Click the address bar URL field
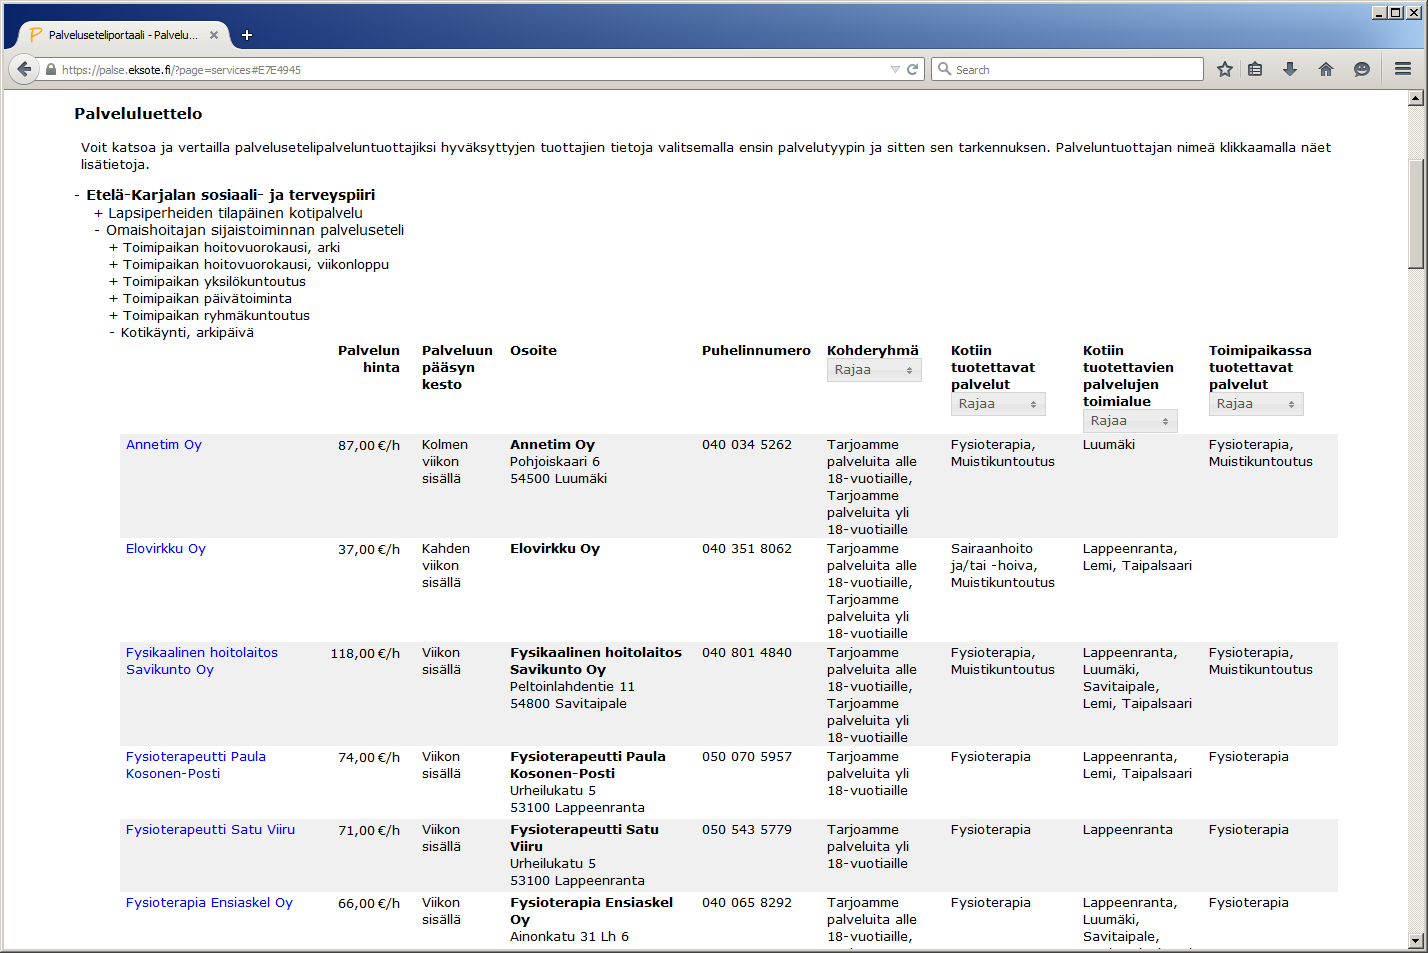Screen dimensions: 1428x953 coord(470,70)
